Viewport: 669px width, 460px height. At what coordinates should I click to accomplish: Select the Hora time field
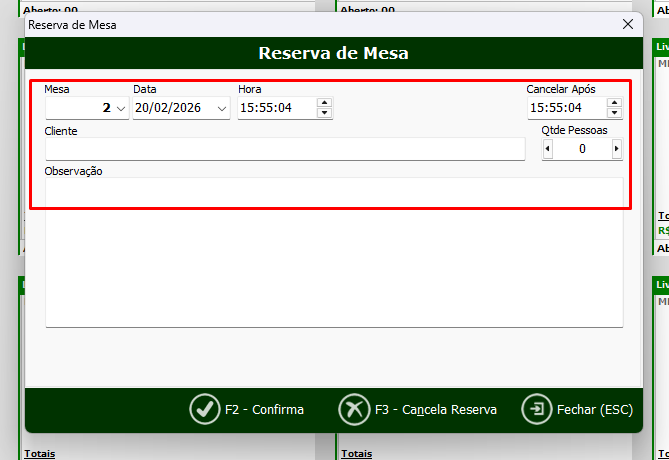pyautogui.click(x=275, y=108)
